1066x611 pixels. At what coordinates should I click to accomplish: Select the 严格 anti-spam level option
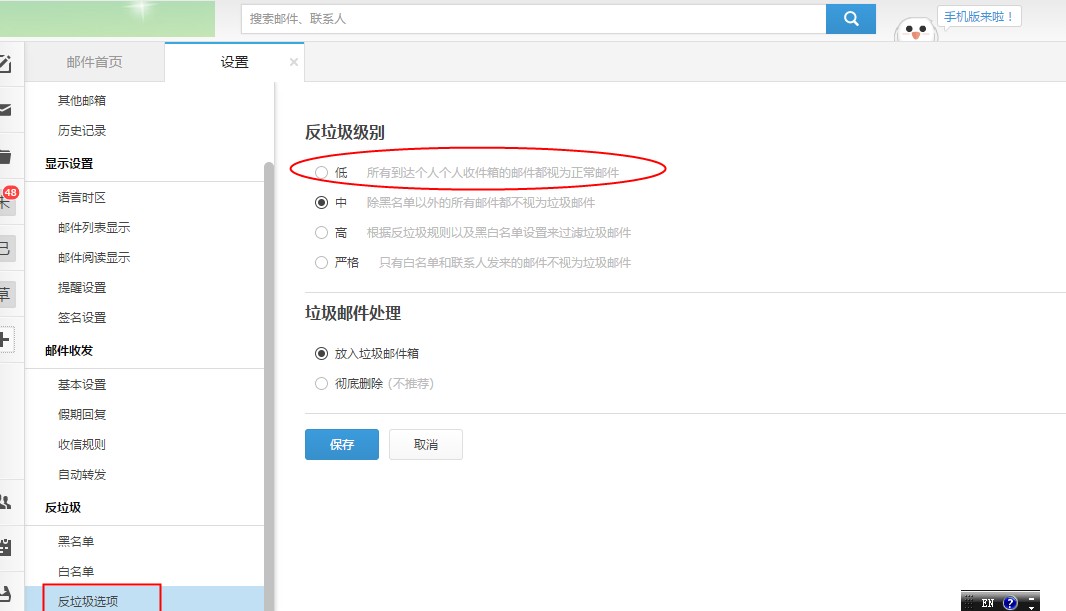[x=321, y=263]
